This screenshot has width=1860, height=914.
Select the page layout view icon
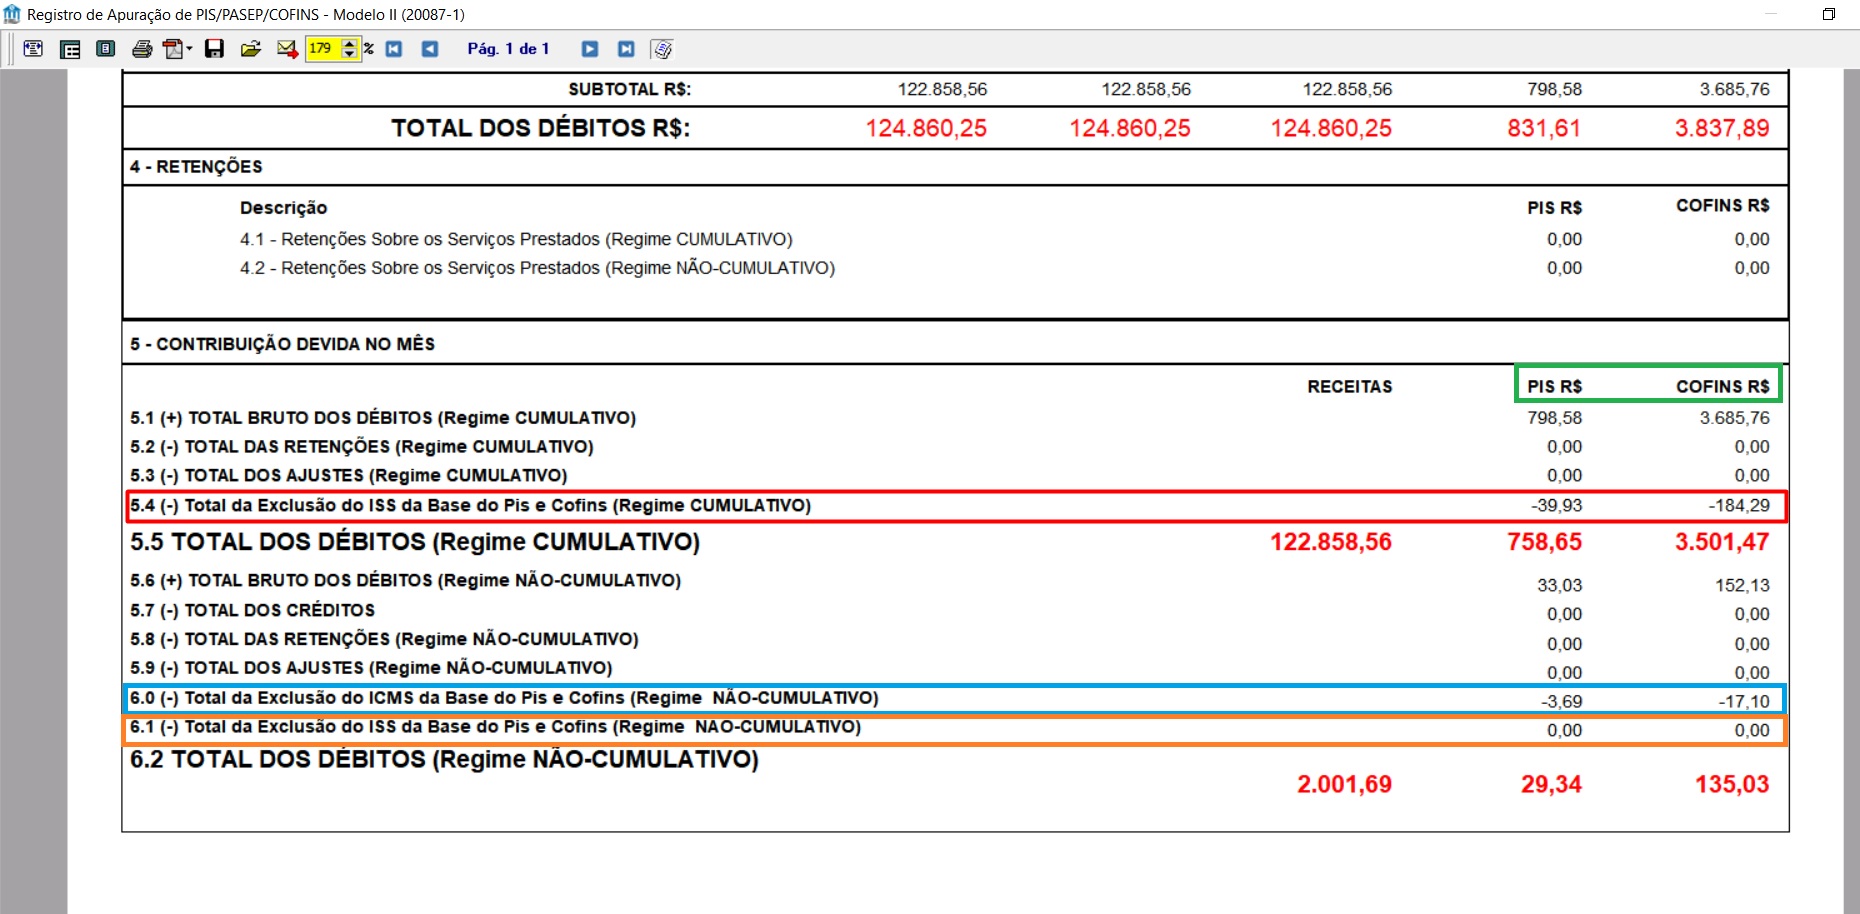[x=70, y=49]
